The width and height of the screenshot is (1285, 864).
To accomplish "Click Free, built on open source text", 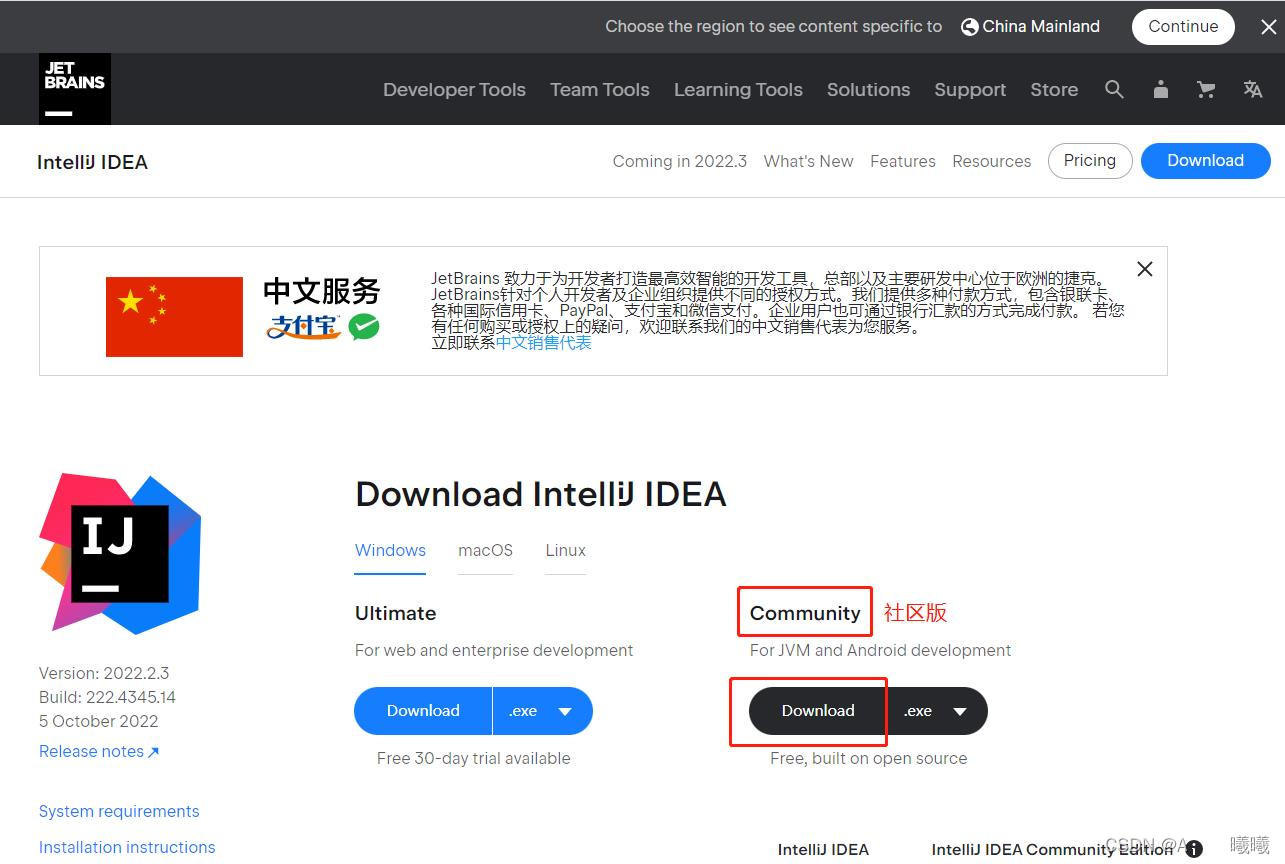I will [x=868, y=758].
